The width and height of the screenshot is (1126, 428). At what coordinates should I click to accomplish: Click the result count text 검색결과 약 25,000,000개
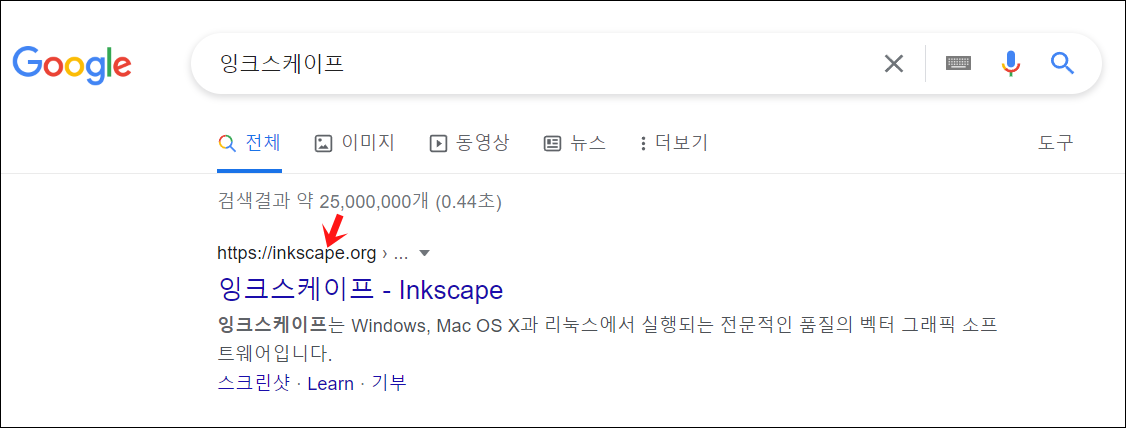pos(323,201)
